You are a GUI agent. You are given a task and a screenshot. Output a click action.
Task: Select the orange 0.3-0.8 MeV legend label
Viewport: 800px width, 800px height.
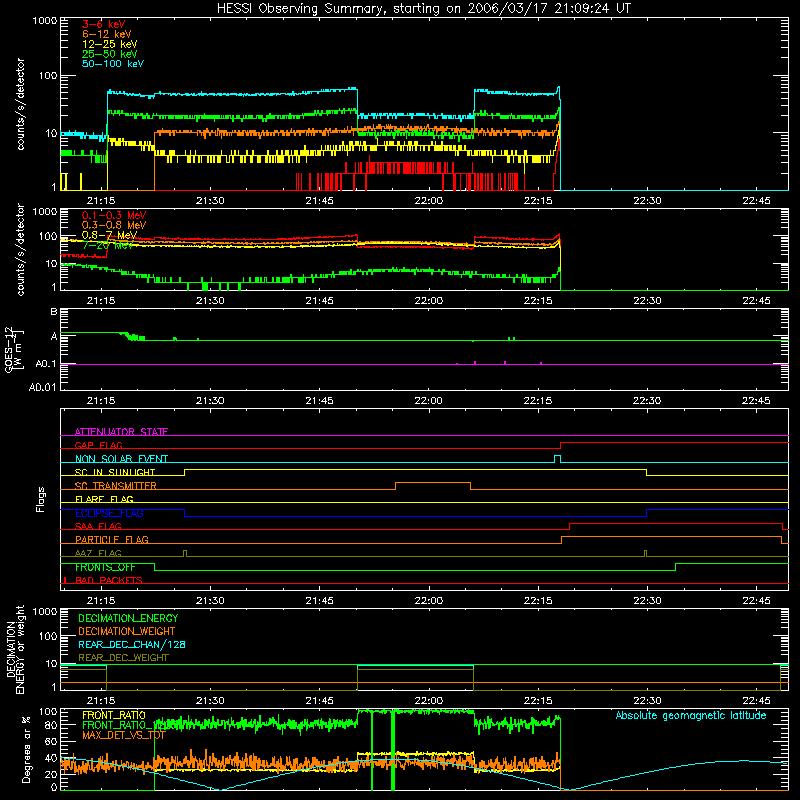coord(114,225)
